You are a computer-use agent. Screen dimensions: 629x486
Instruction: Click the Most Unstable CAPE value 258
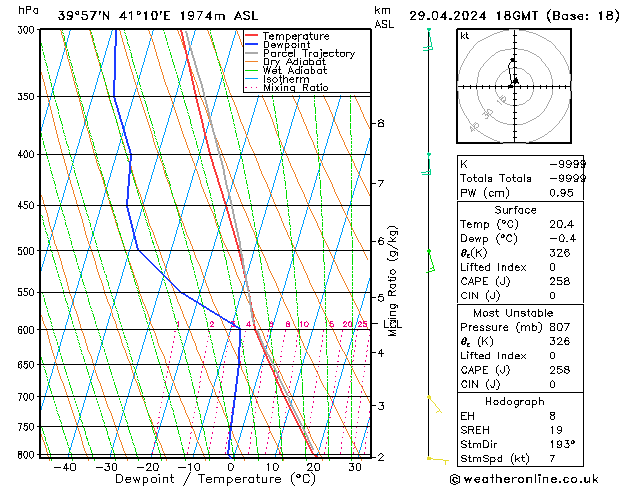[x=560, y=370]
